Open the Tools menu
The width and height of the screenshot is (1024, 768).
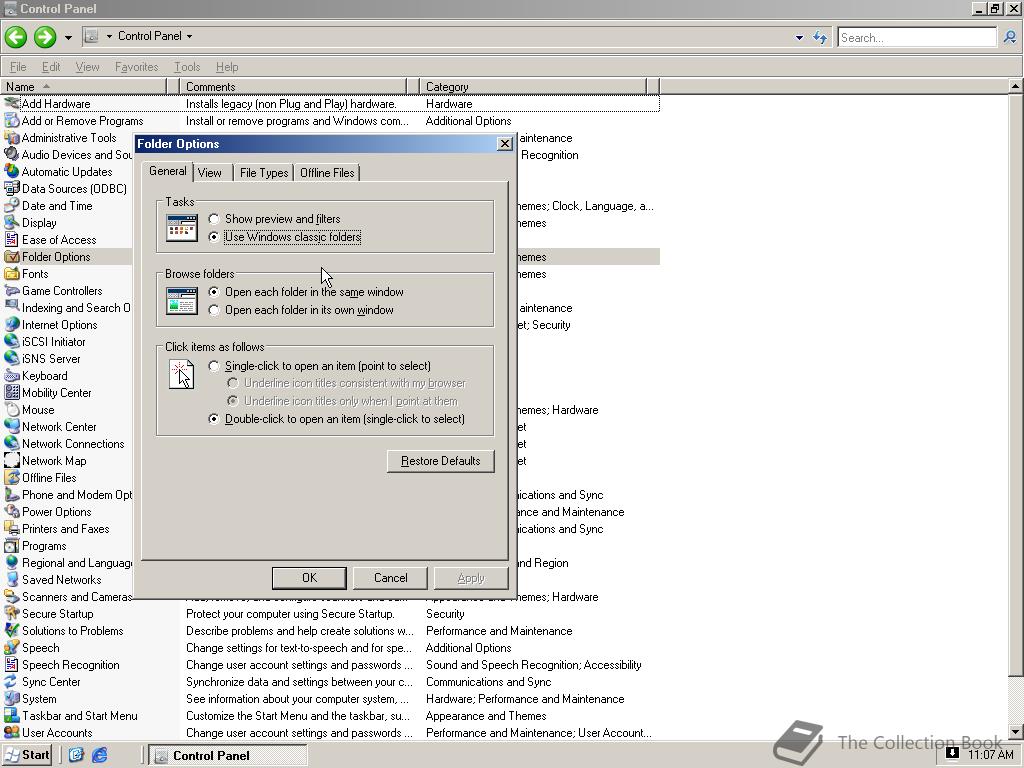tap(187, 67)
